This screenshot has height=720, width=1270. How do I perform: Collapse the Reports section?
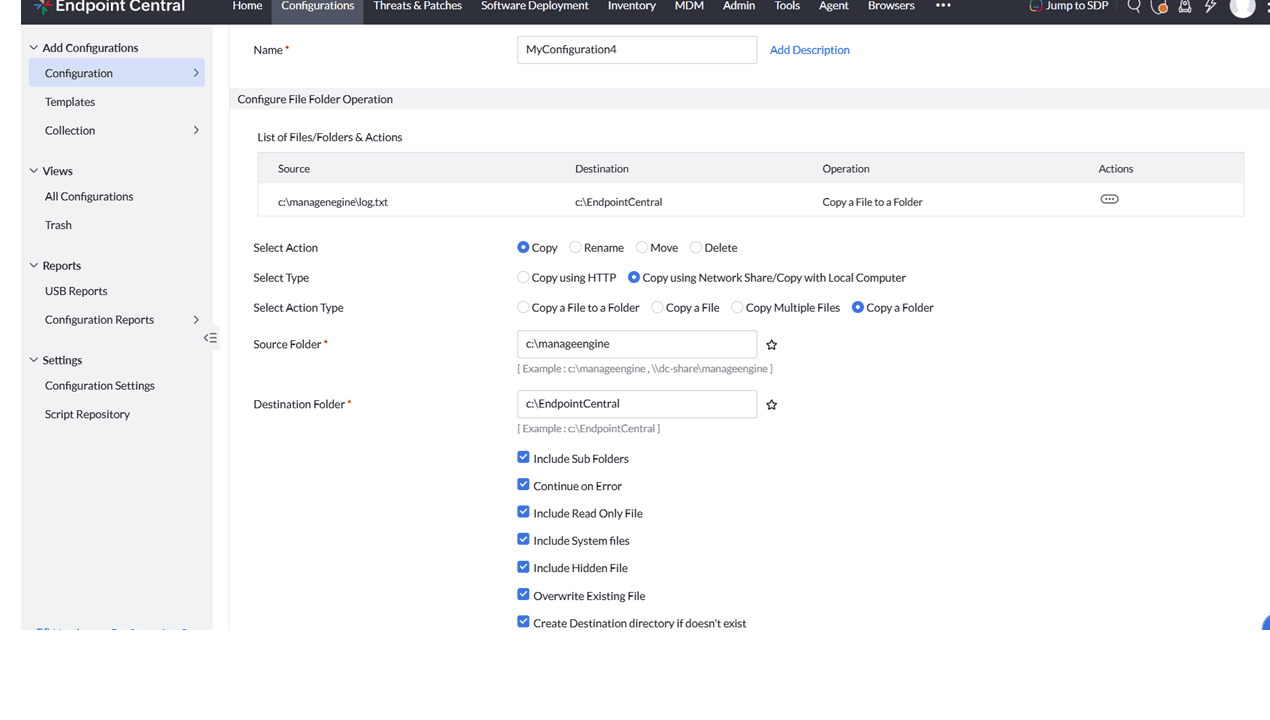click(x=34, y=265)
